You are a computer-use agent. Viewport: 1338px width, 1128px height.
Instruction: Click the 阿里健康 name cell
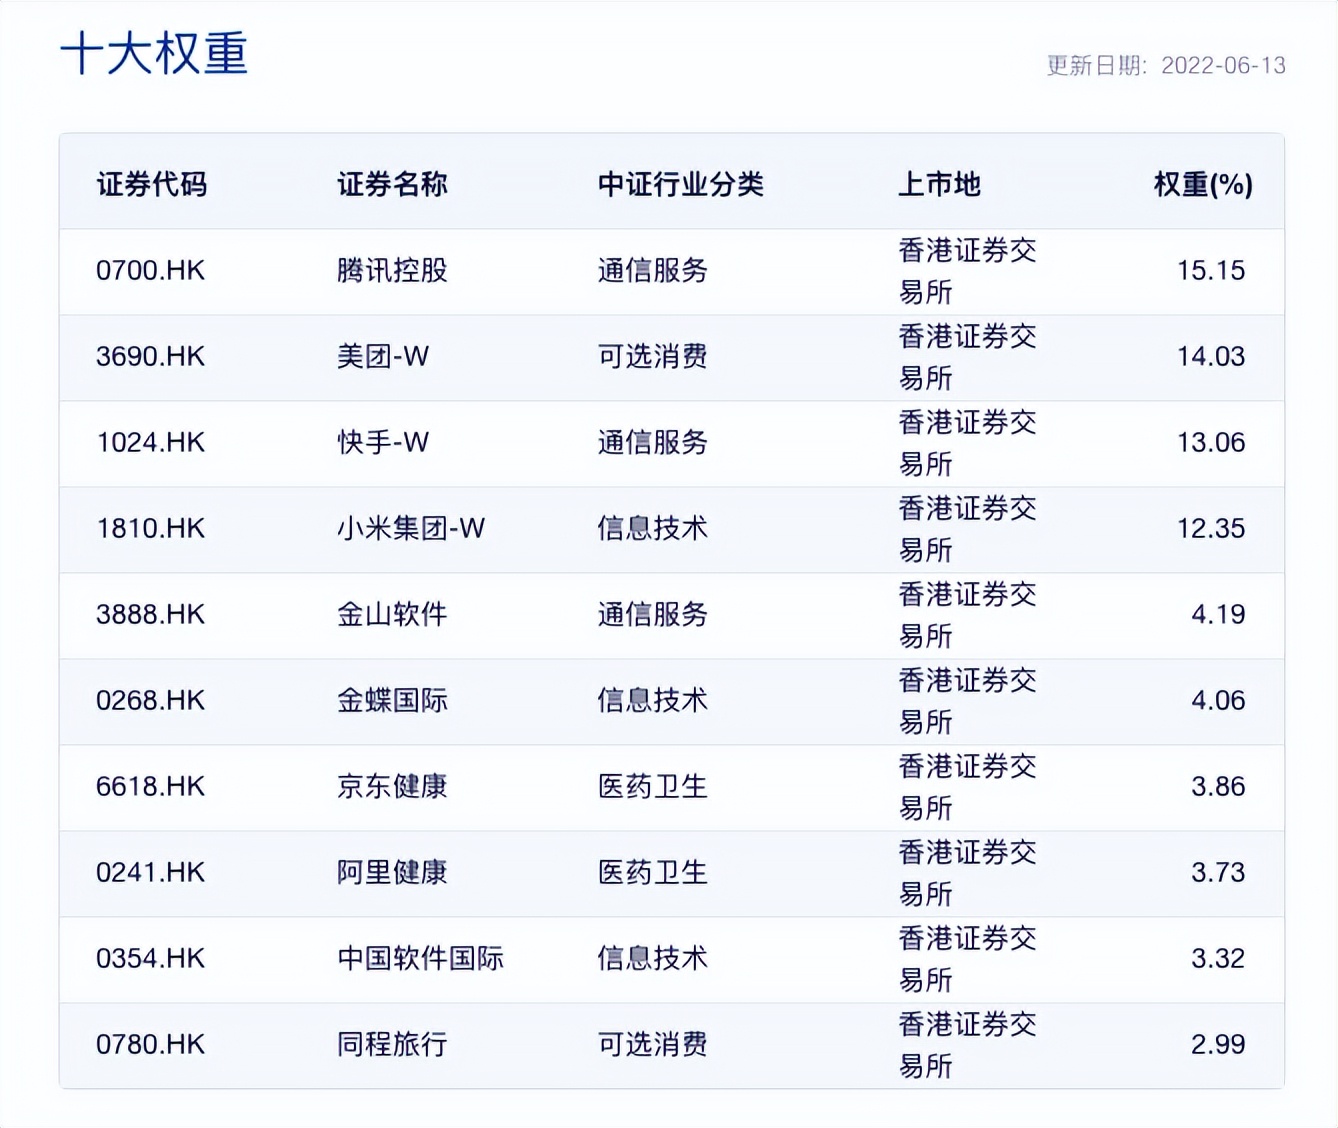pyautogui.click(x=392, y=873)
